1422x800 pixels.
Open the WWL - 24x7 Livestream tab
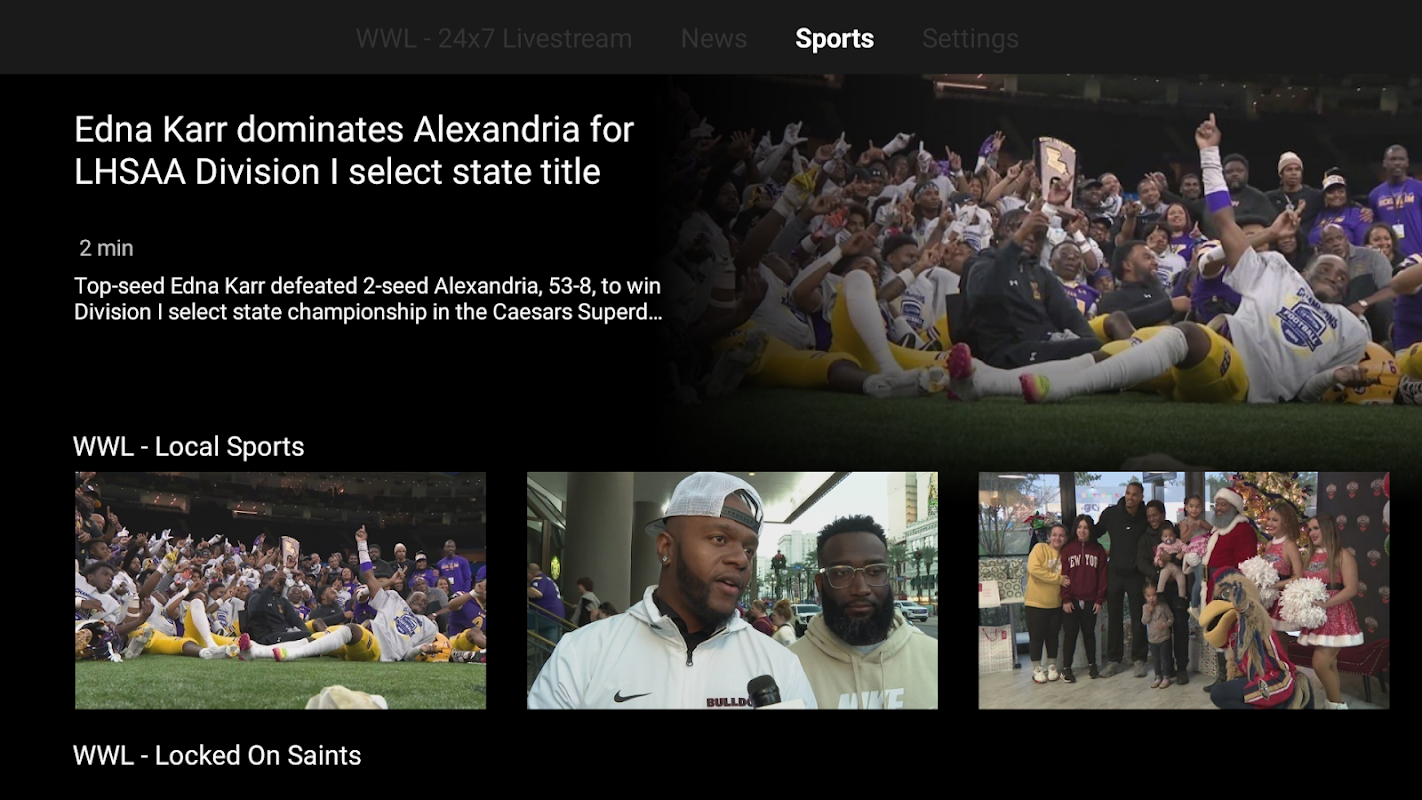coord(494,39)
